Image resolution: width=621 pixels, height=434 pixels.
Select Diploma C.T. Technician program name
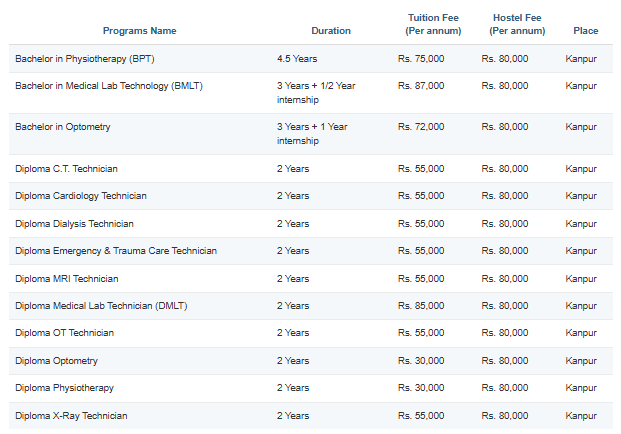[x=66, y=169]
